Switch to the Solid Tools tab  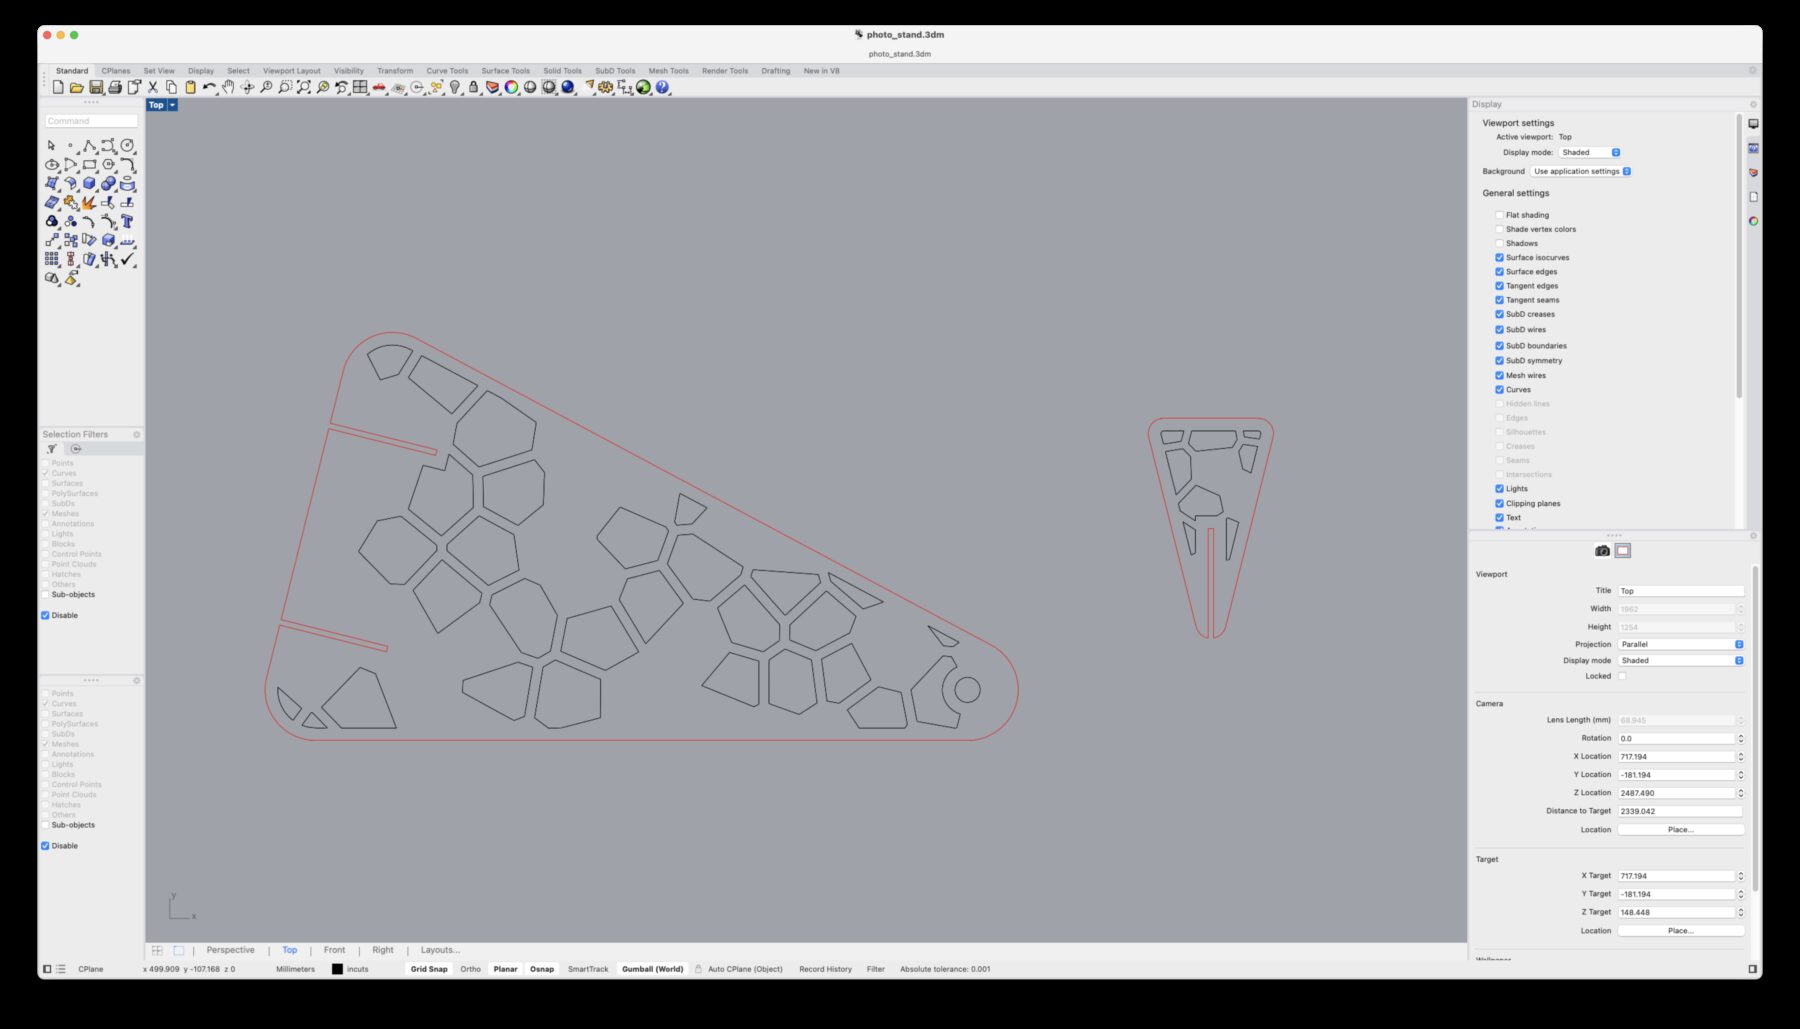click(x=562, y=71)
